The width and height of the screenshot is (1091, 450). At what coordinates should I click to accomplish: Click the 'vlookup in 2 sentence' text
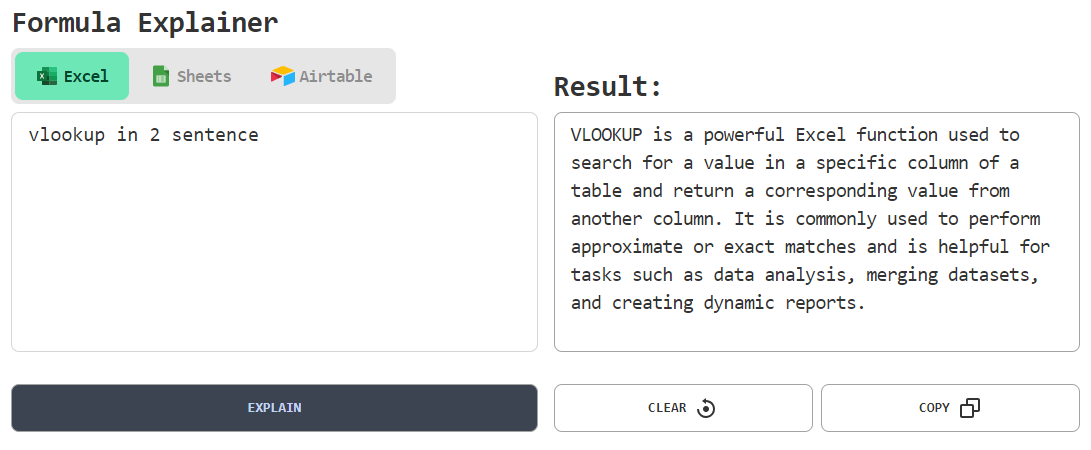click(143, 135)
